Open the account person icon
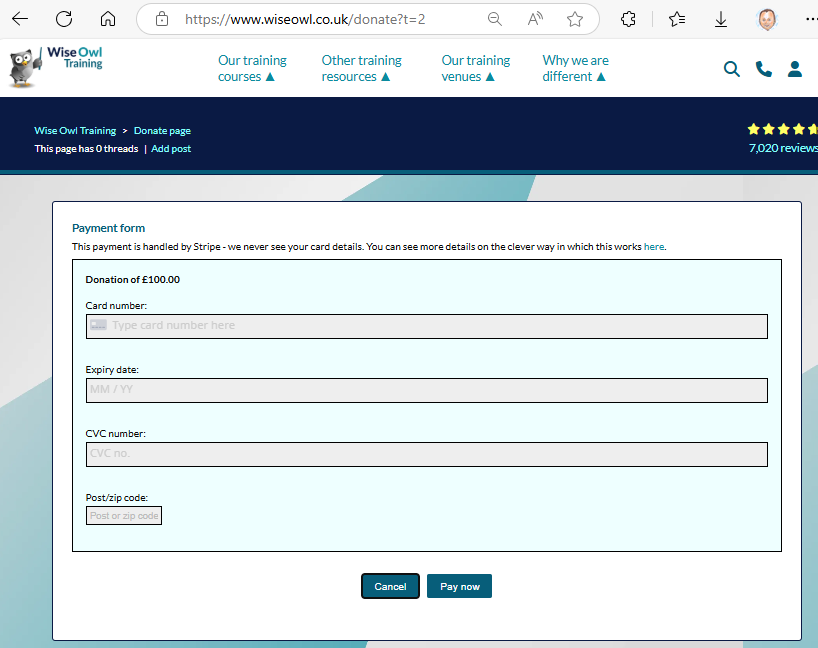This screenshot has width=818, height=648. tap(795, 69)
